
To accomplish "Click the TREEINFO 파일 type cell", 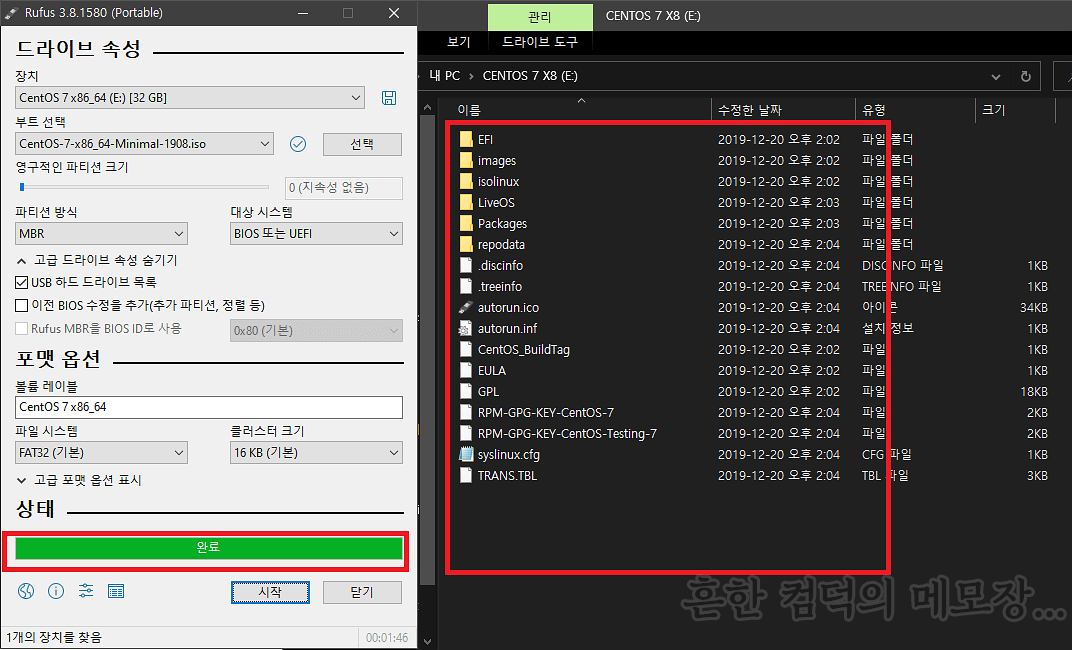I will click(x=902, y=286).
